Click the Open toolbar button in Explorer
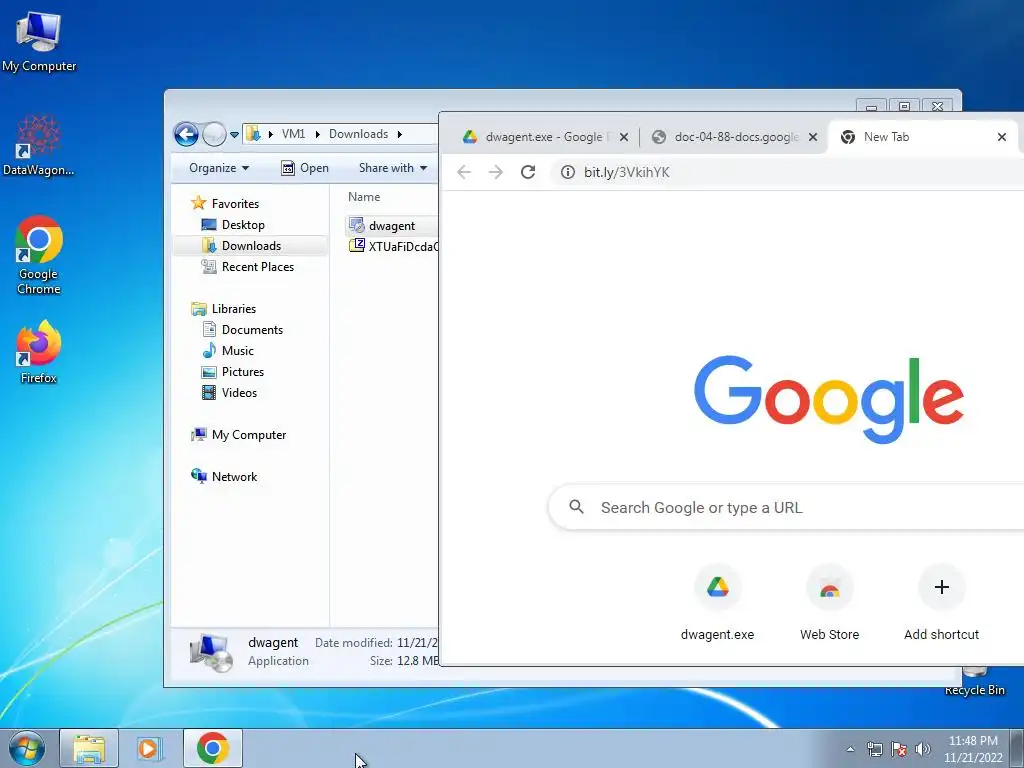The image size is (1024, 768). (x=305, y=168)
